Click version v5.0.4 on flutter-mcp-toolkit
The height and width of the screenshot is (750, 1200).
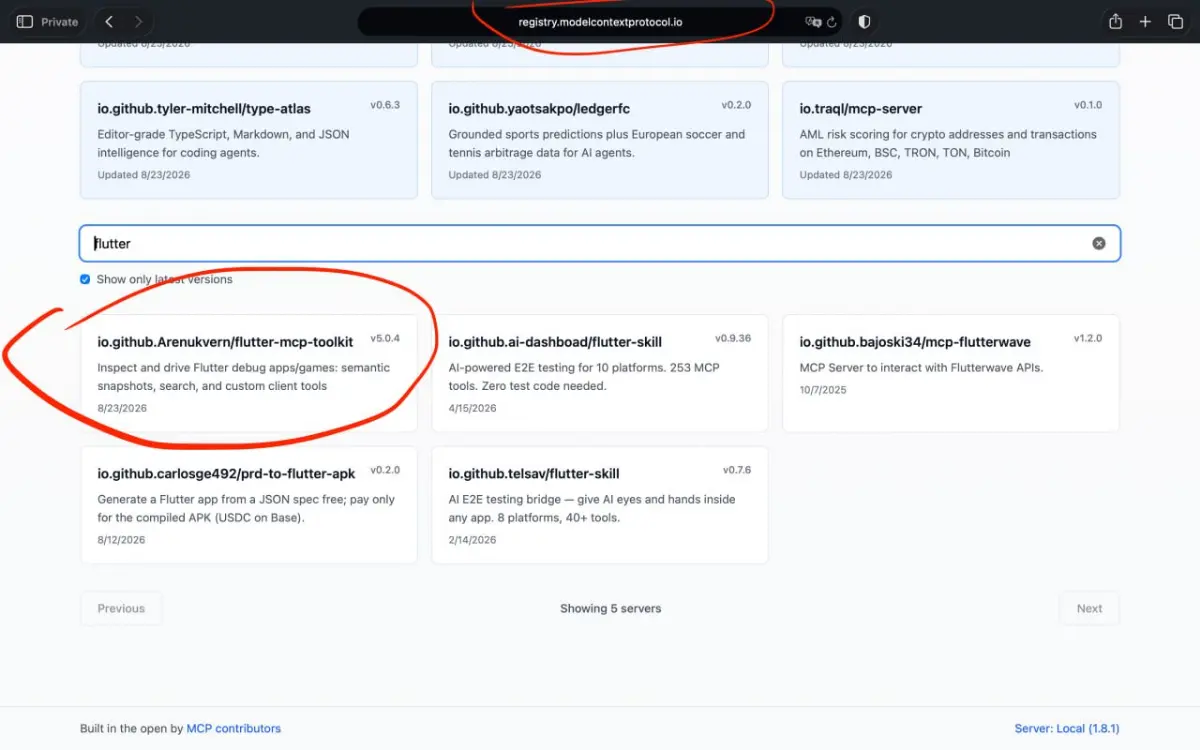pos(385,338)
